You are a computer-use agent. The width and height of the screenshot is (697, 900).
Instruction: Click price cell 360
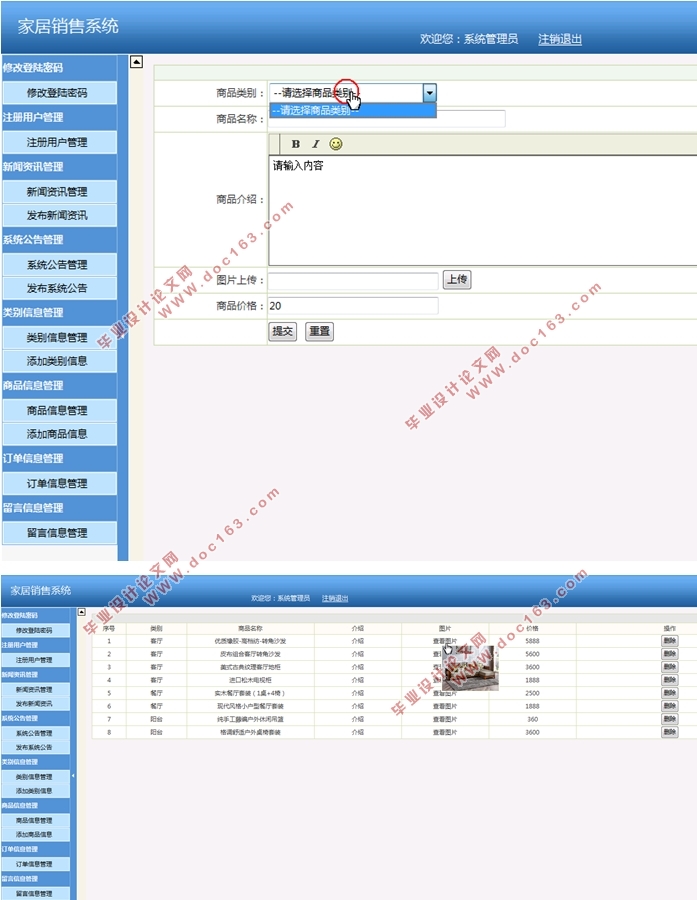[532, 719]
